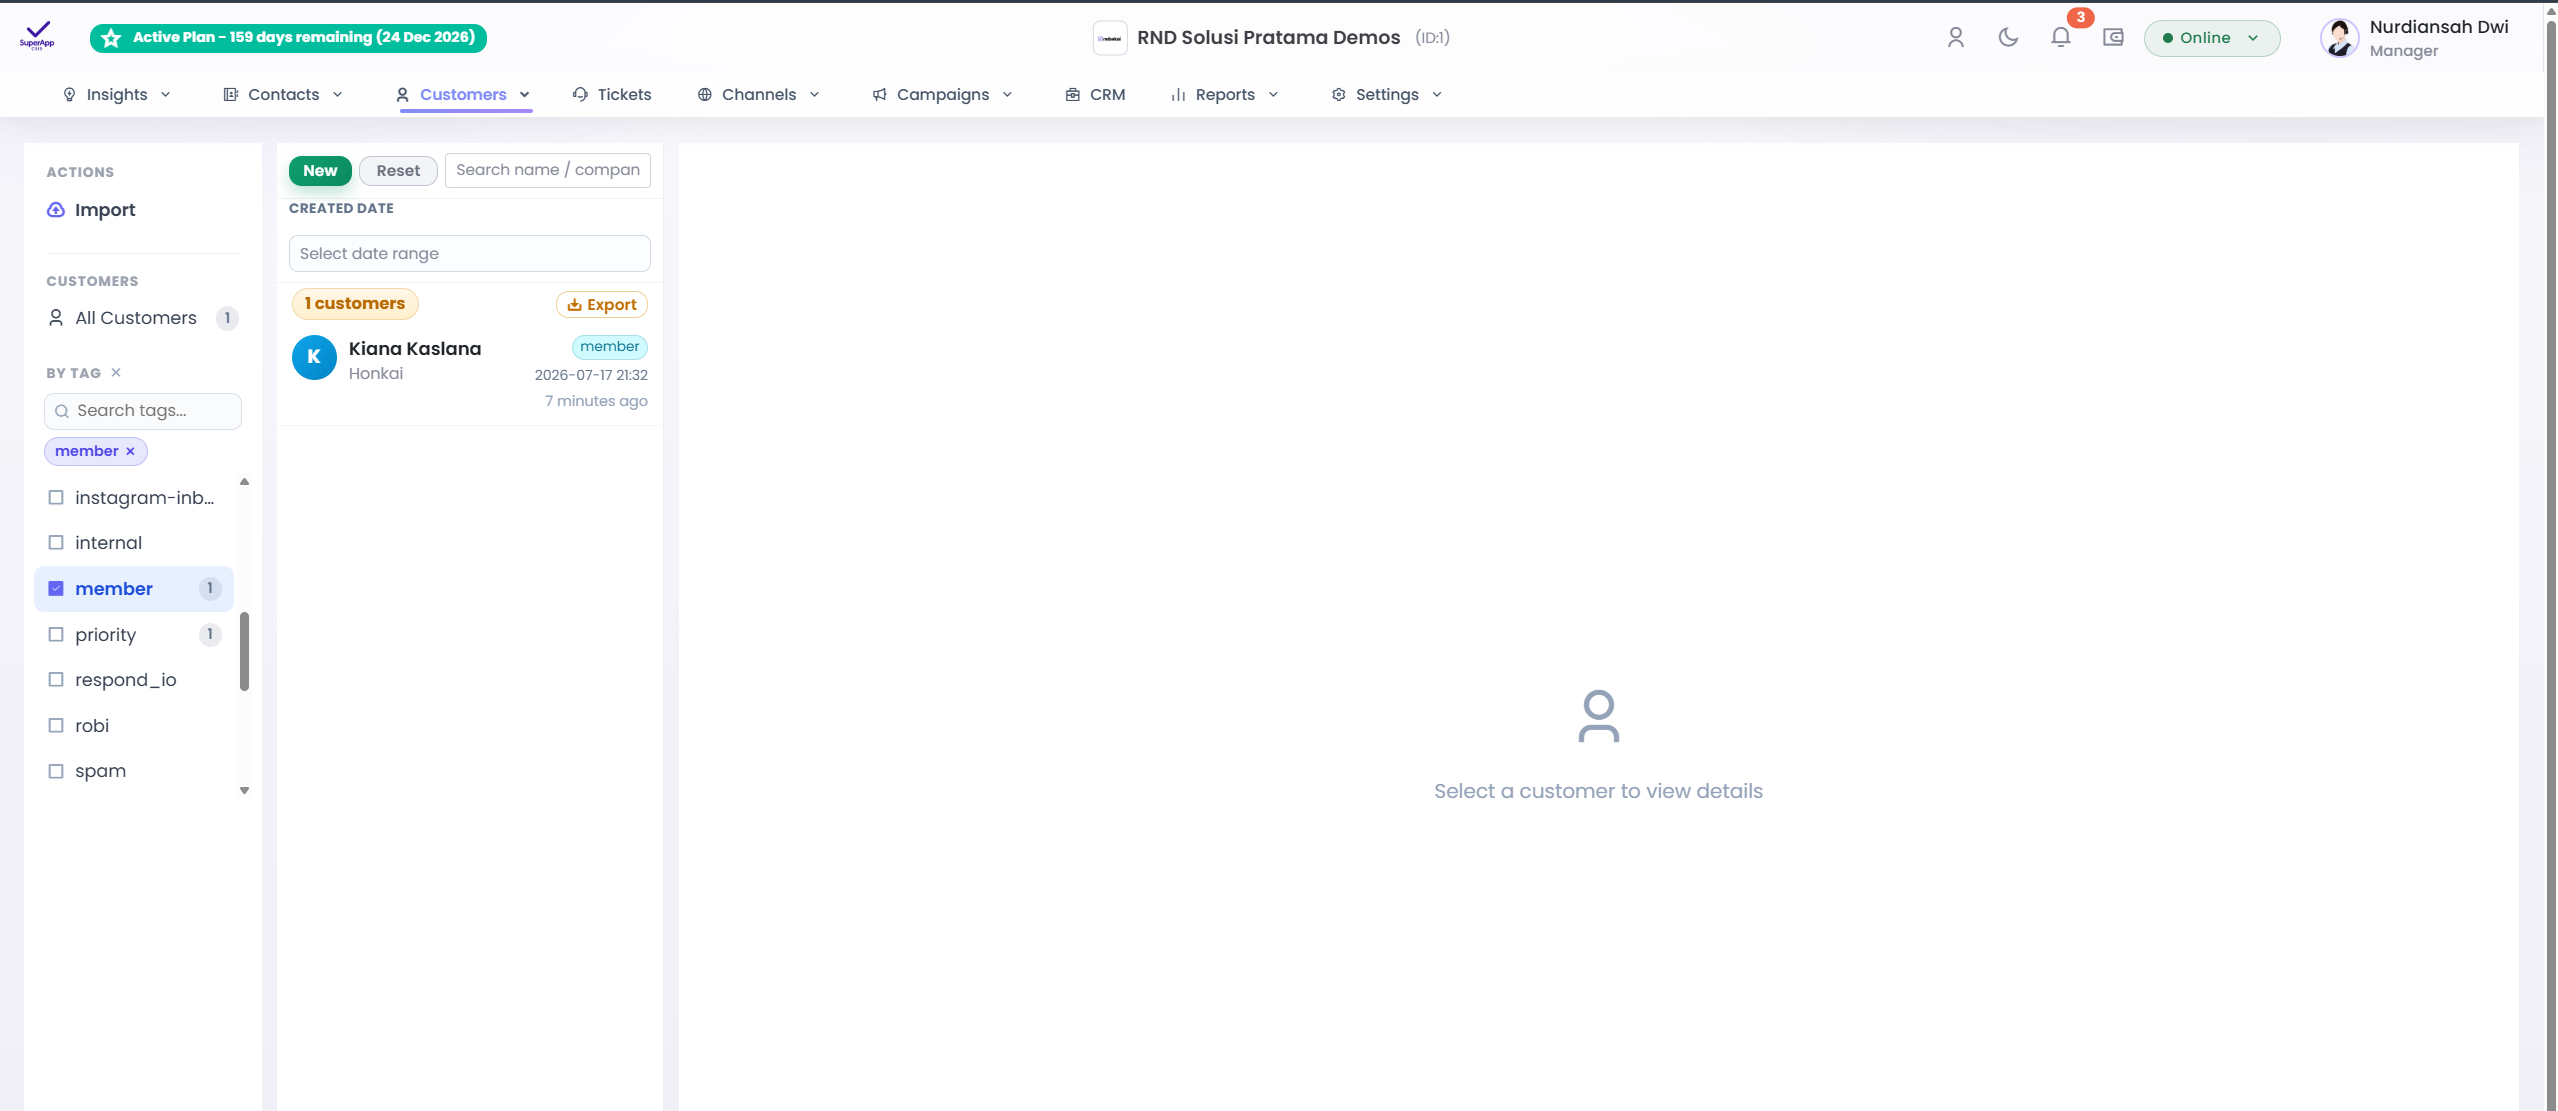Uncheck the member tag checkbox

(x=56, y=589)
